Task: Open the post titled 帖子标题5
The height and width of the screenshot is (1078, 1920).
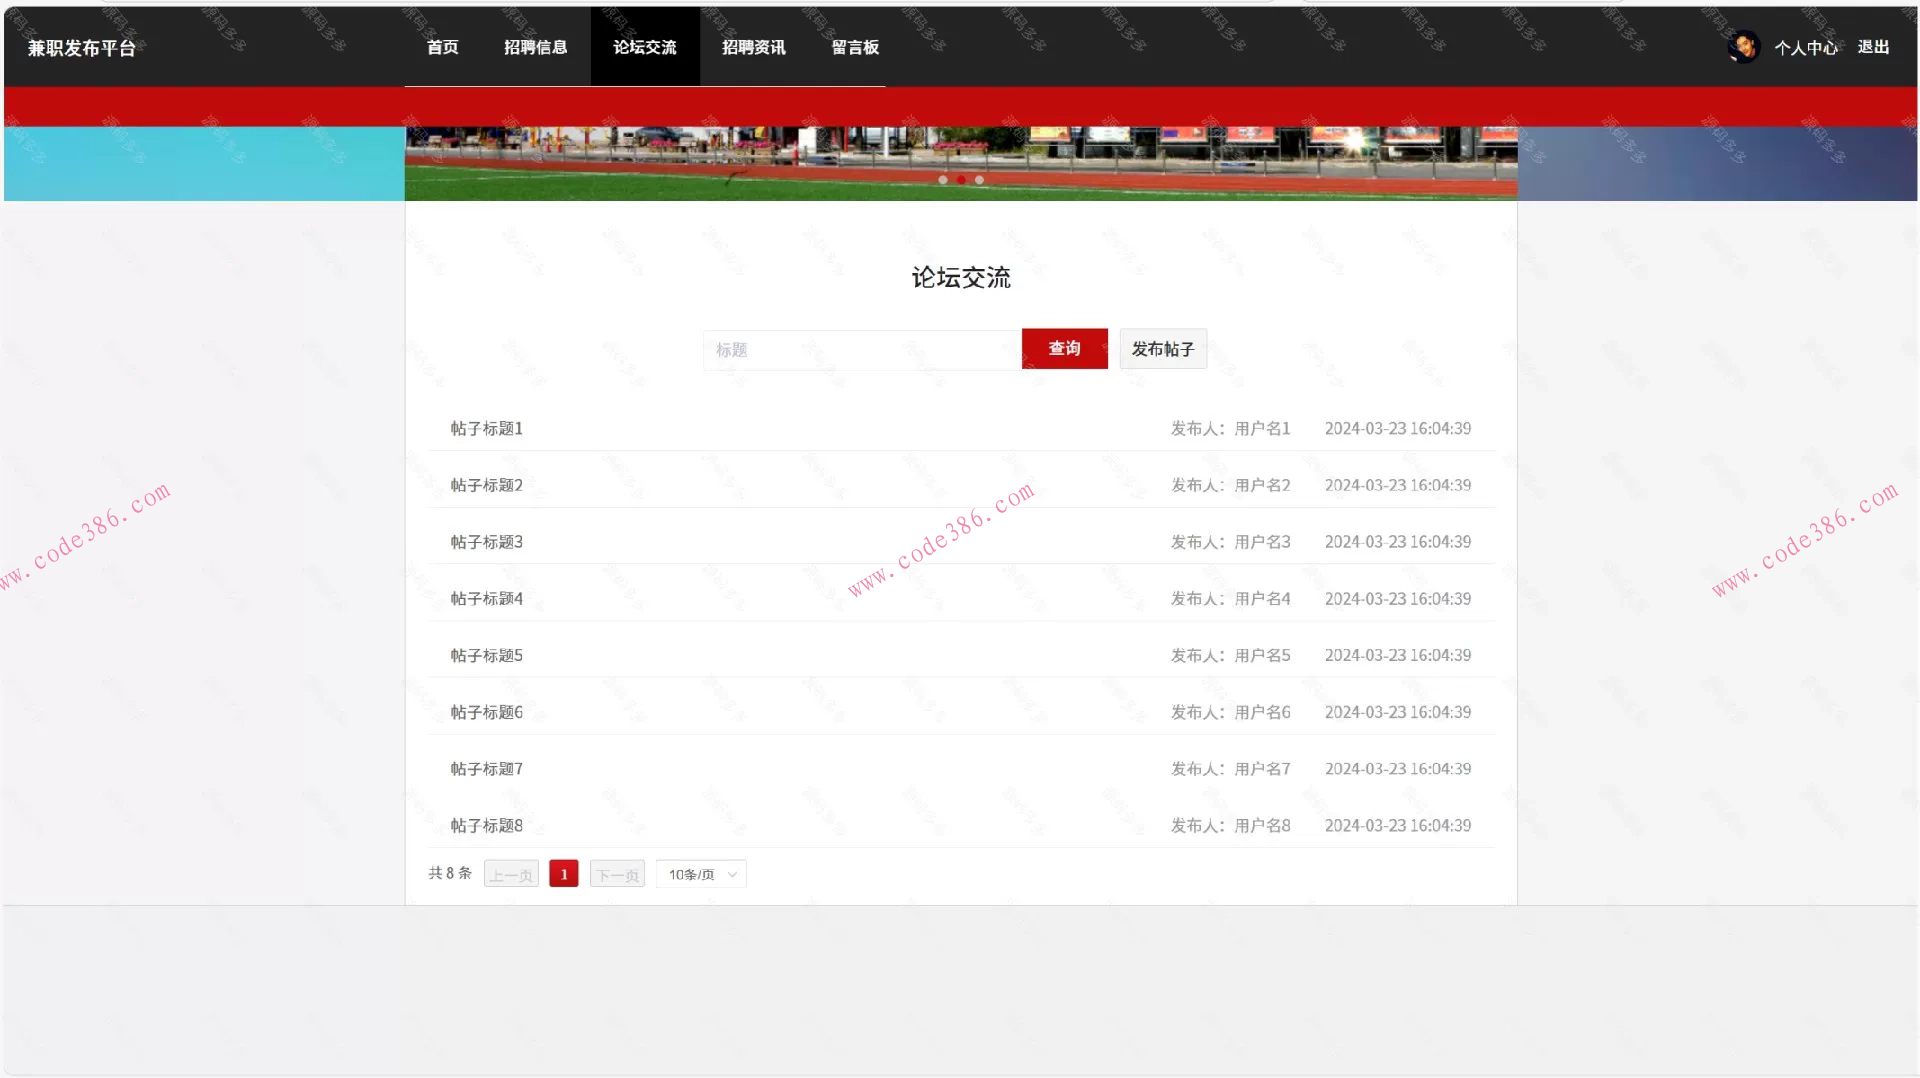Action: point(486,655)
